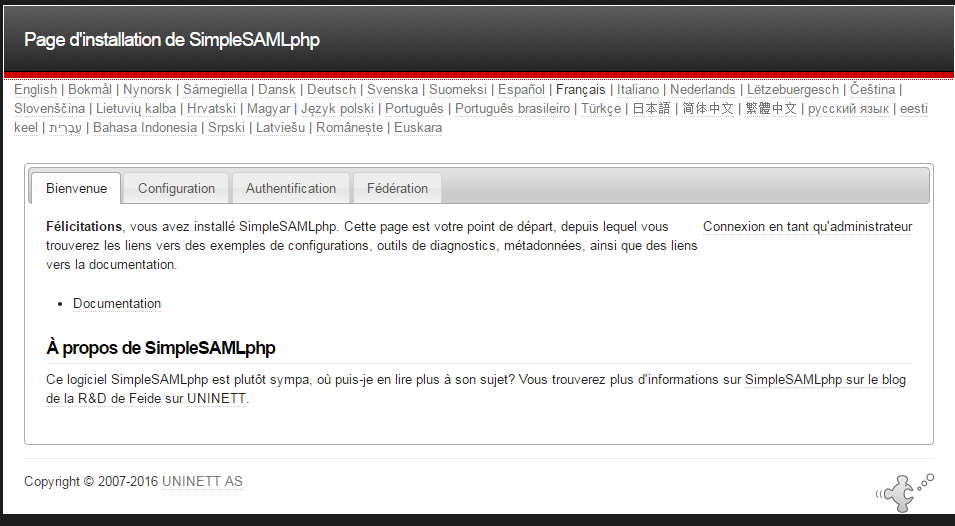Switch language to Slovenščina
955x526 pixels.
point(49,108)
